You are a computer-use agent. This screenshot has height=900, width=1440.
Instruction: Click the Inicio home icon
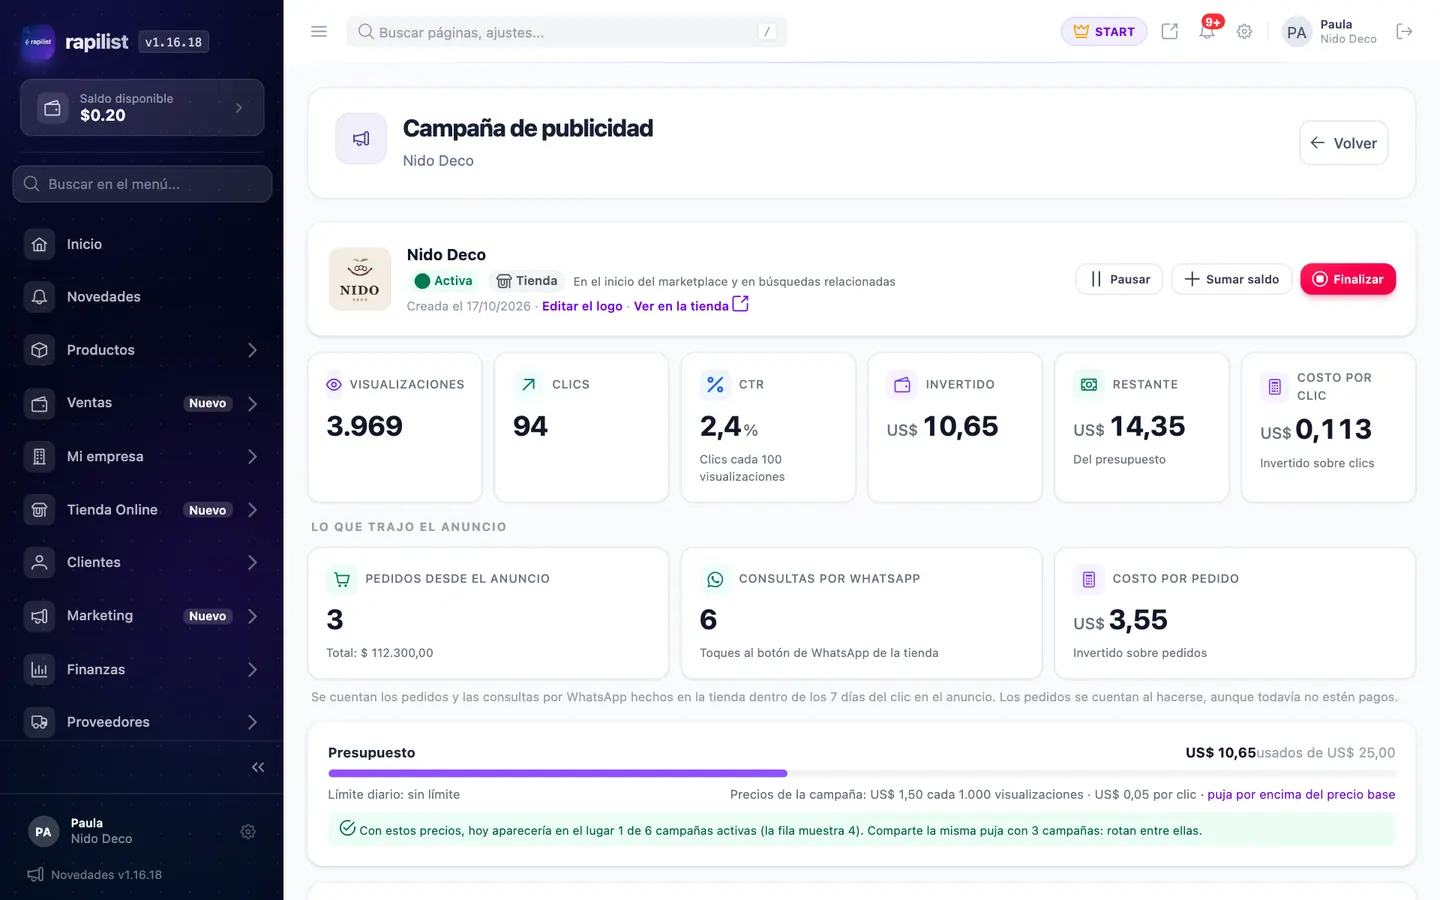point(39,244)
